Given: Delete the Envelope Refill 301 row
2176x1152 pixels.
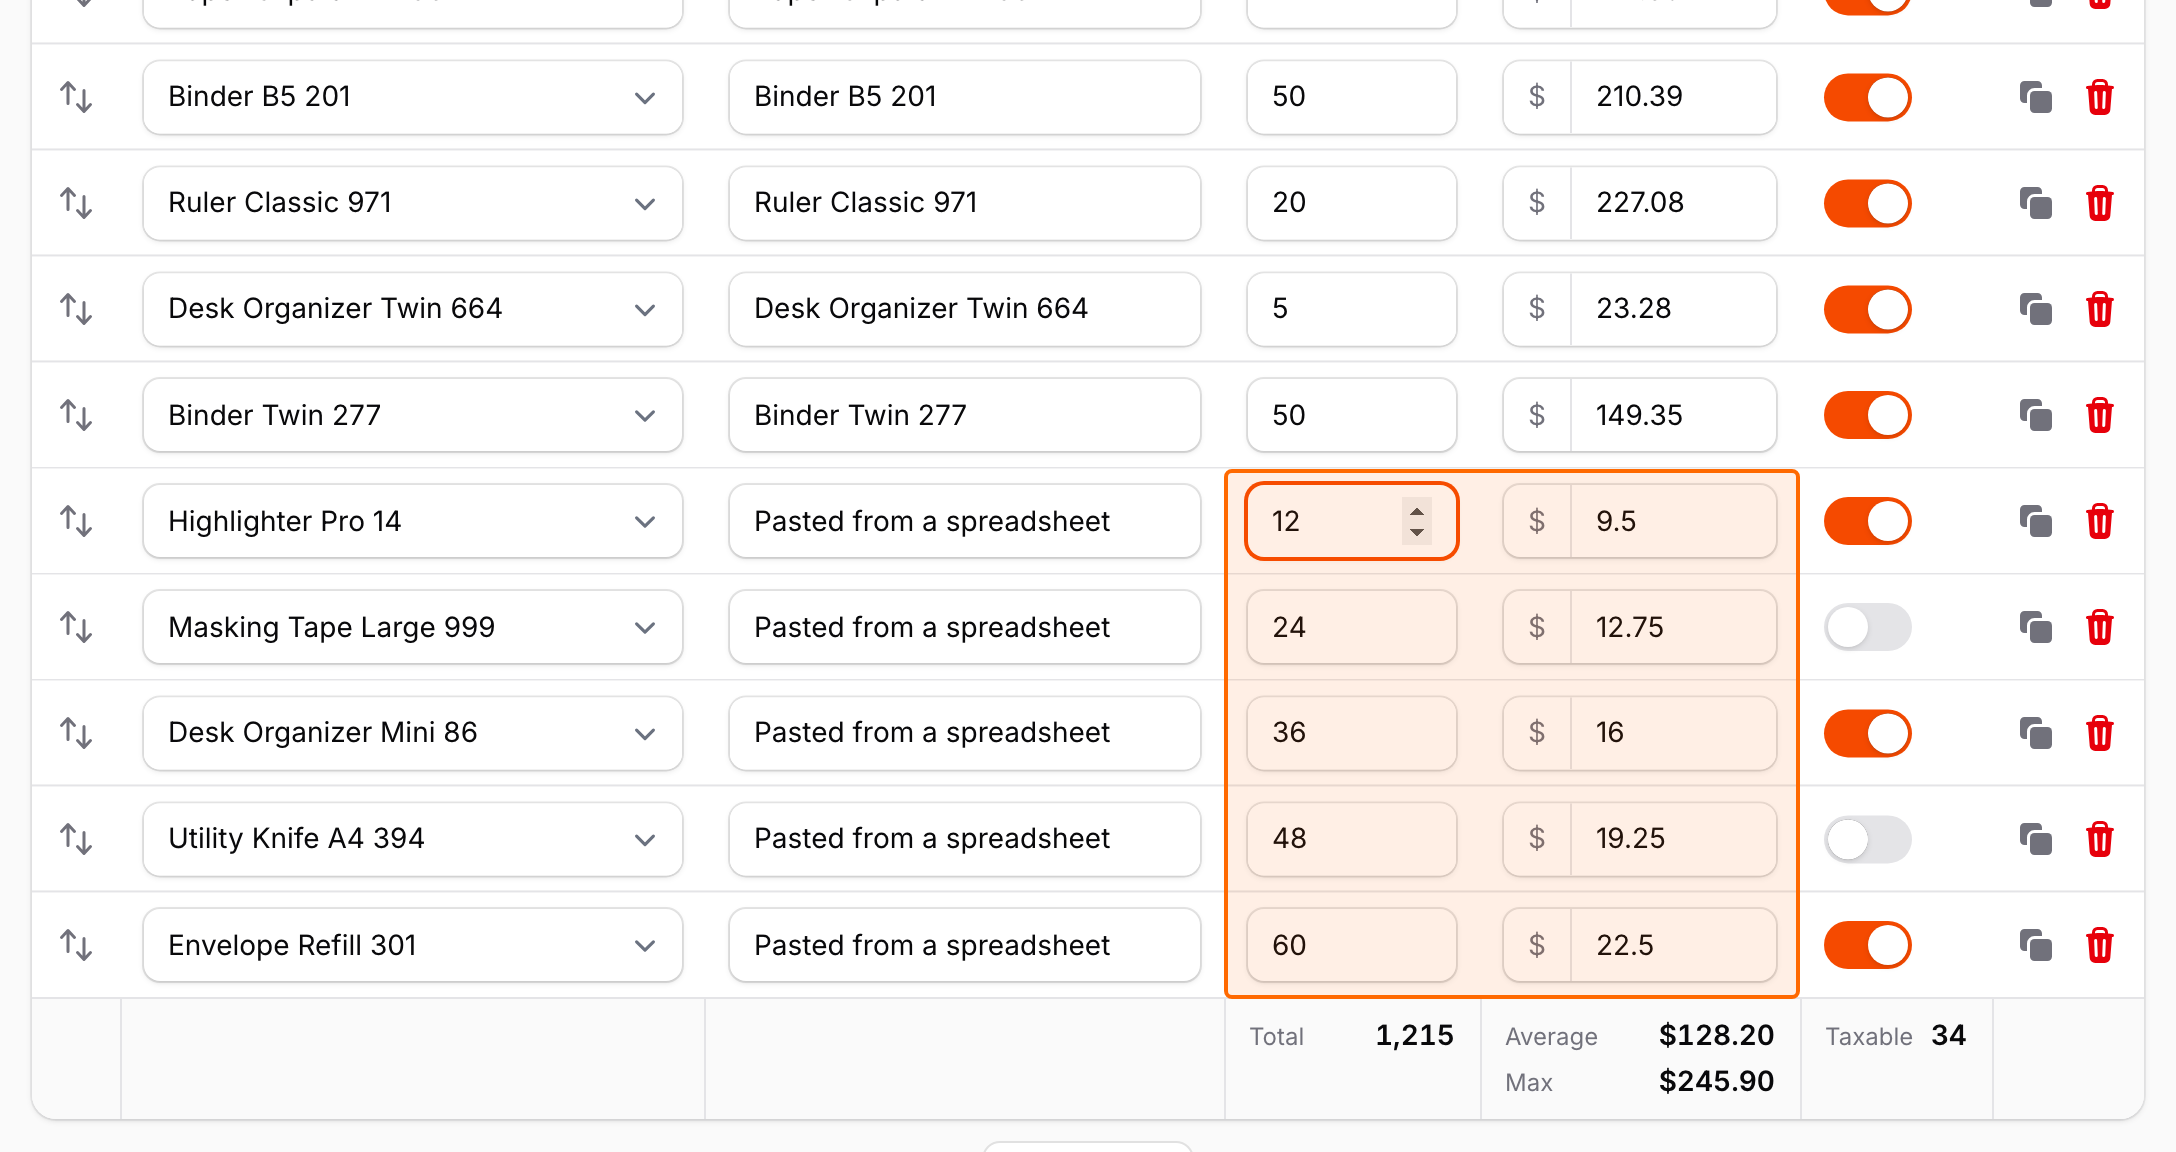Looking at the screenshot, I should (x=2099, y=946).
